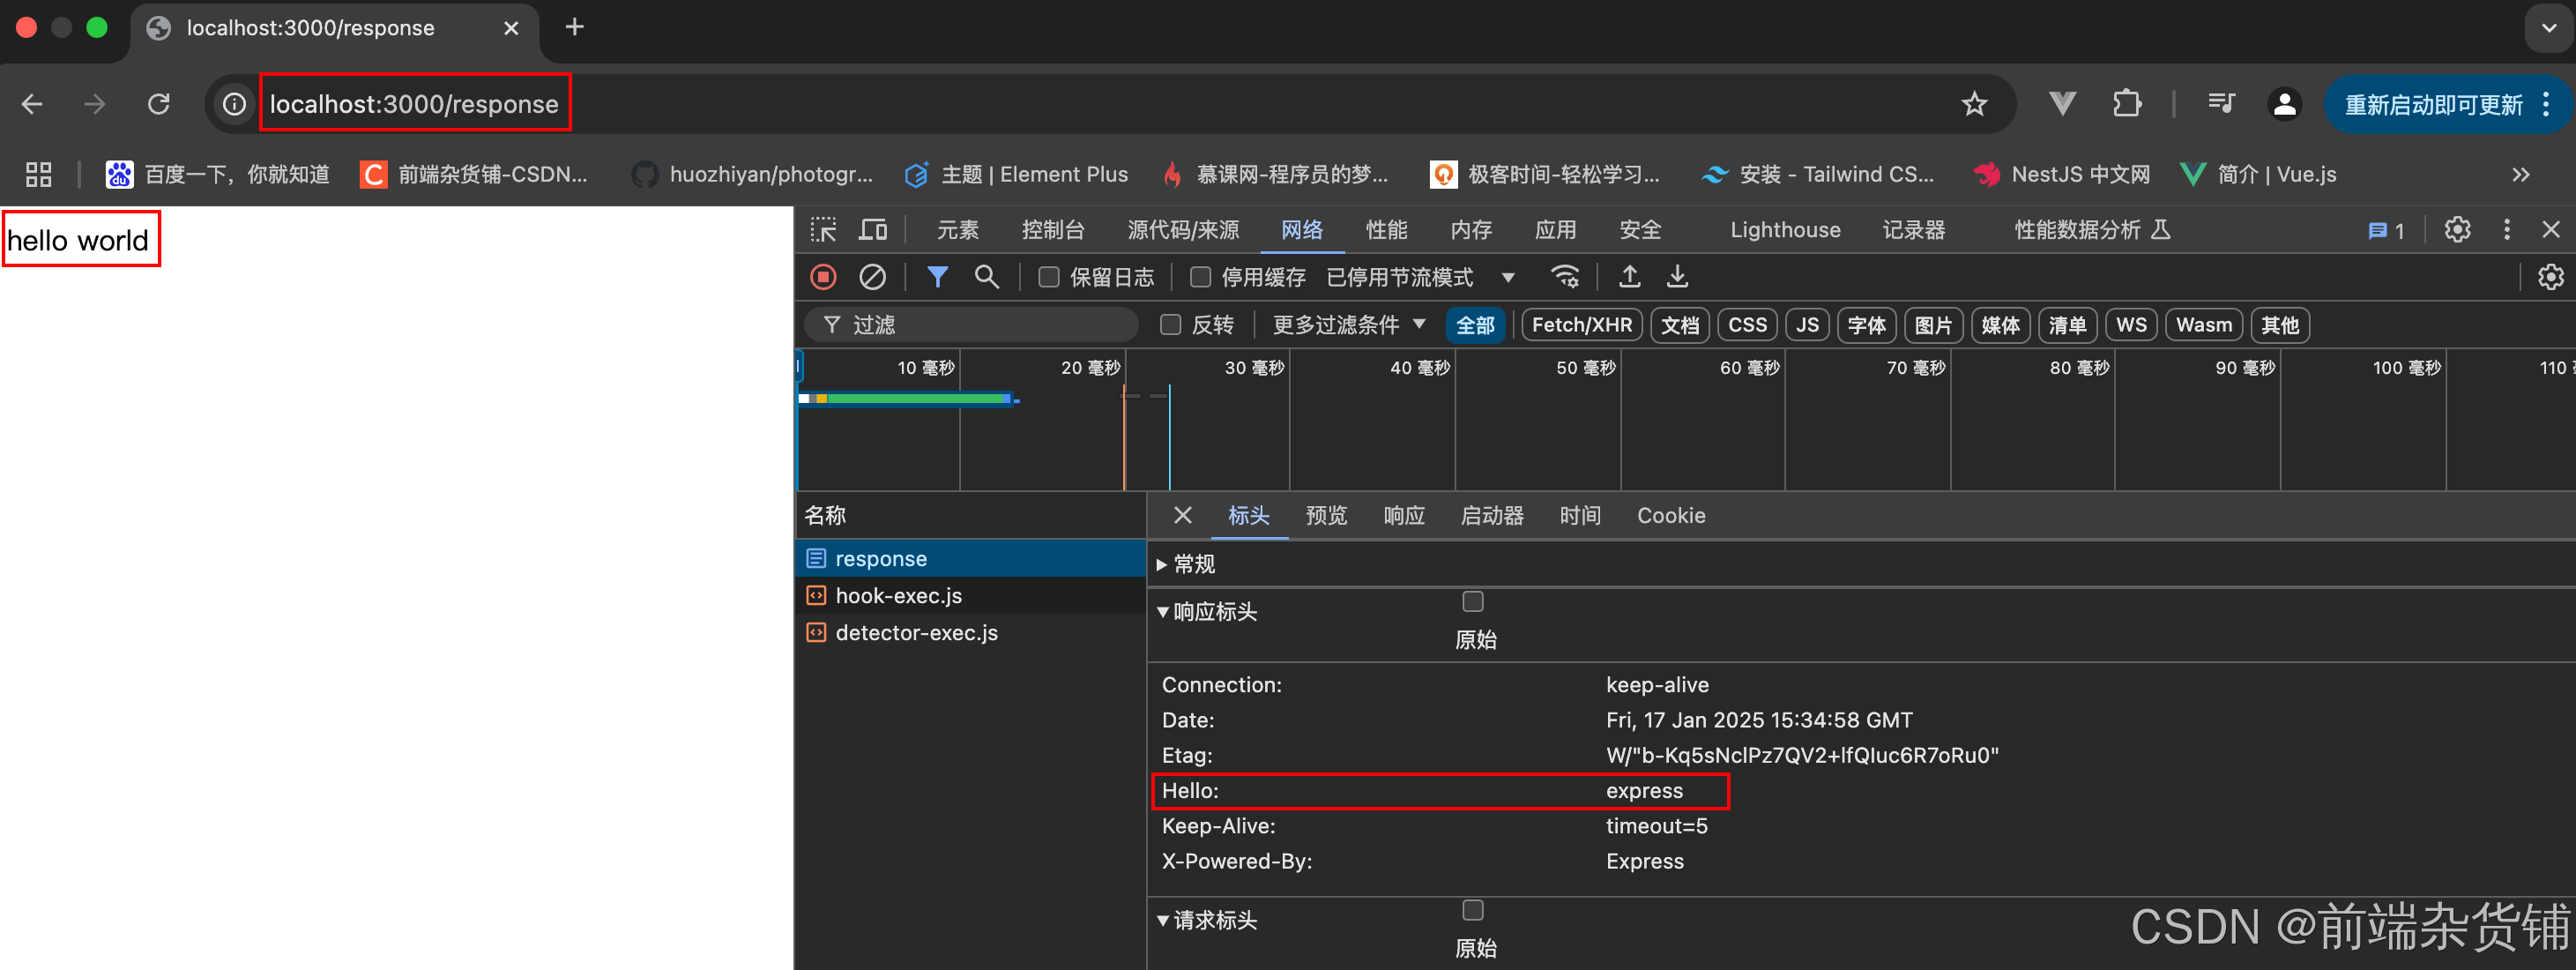This screenshot has width=2576, height=970.
Task: Clear the network log
Action: (x=872, y=277)
